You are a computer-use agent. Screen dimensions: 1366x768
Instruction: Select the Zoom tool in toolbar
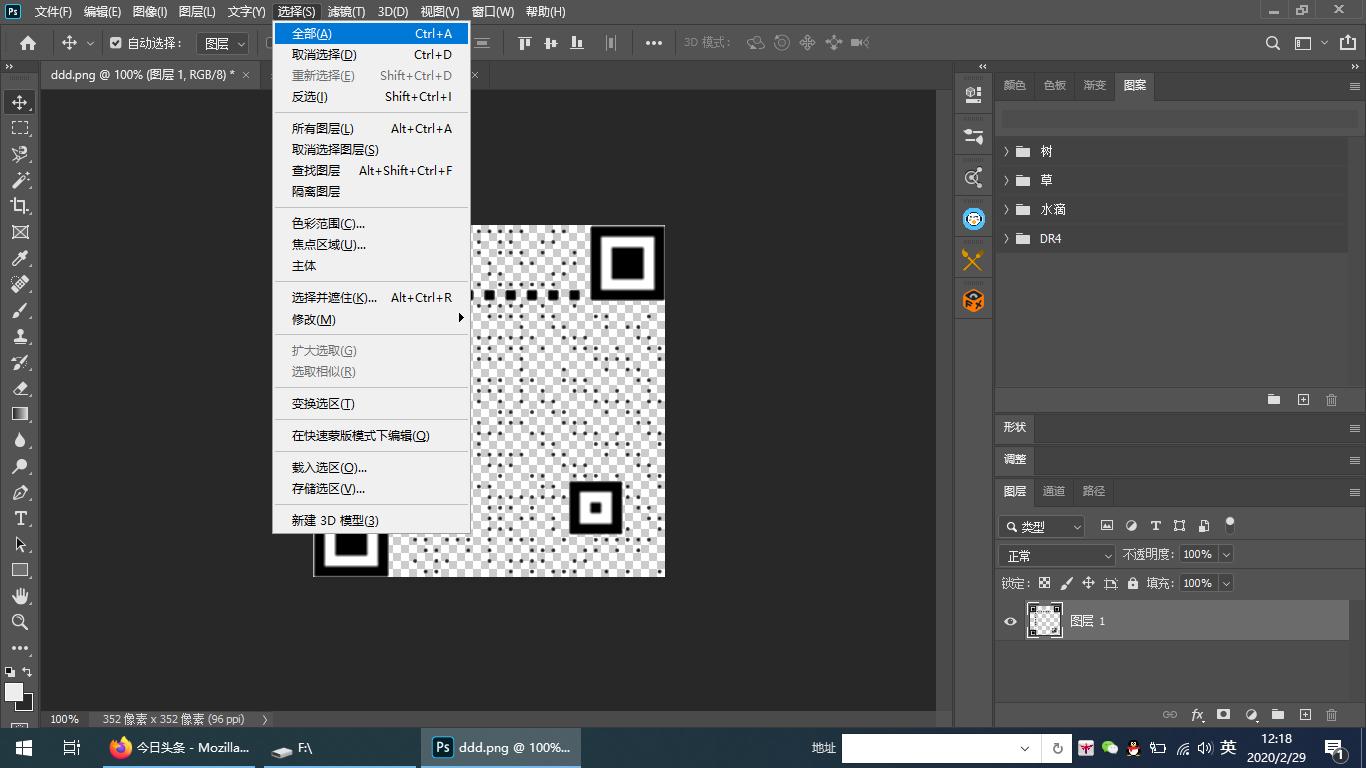tap(20, 622)
